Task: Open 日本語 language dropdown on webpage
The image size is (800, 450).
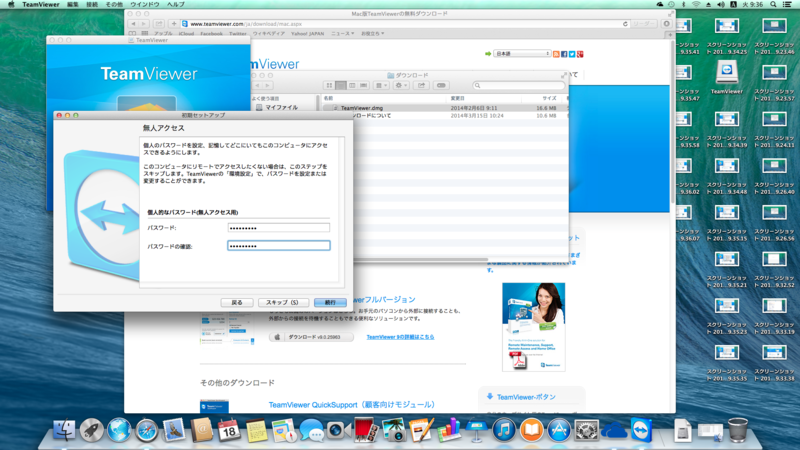Action: pos(521,54)
